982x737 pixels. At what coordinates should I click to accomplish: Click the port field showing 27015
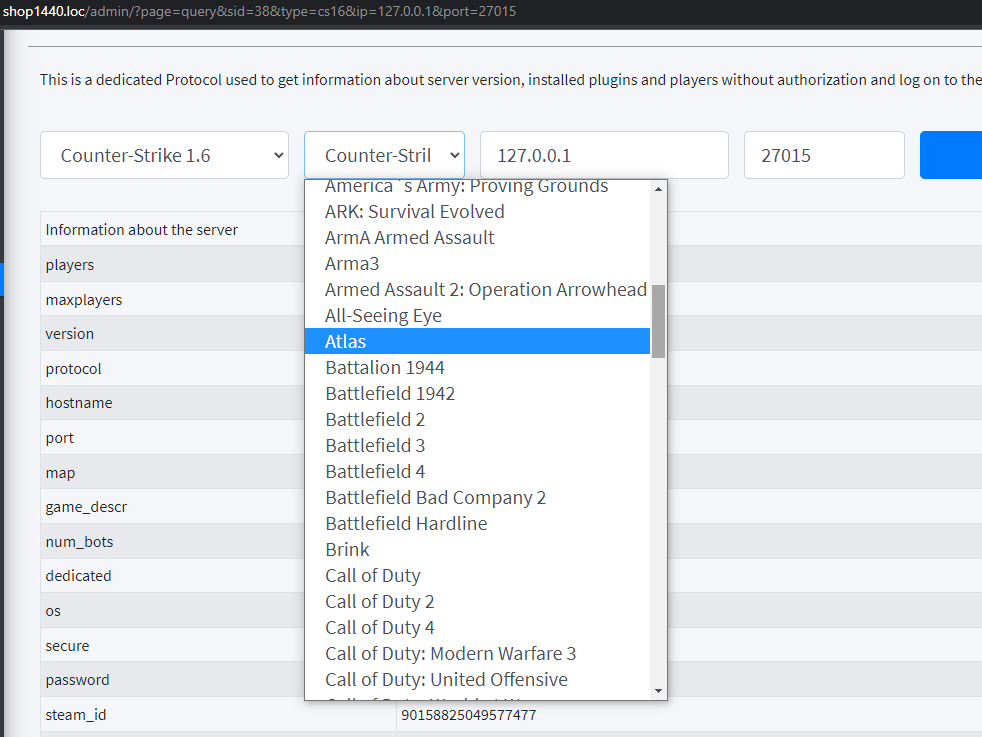pyautogui.click(x=824, y=155)
